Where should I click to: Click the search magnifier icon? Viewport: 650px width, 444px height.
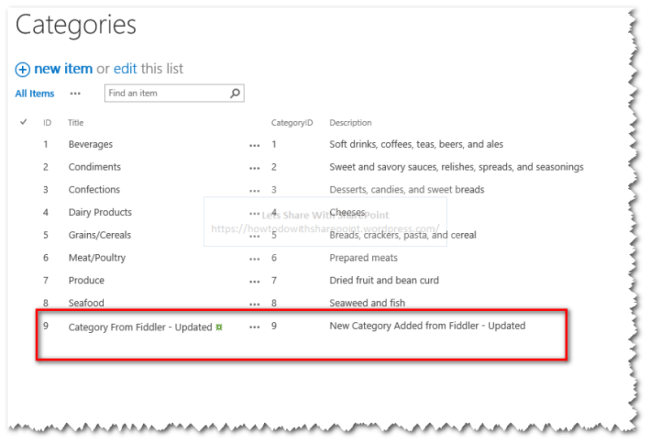tap(235, 93)
